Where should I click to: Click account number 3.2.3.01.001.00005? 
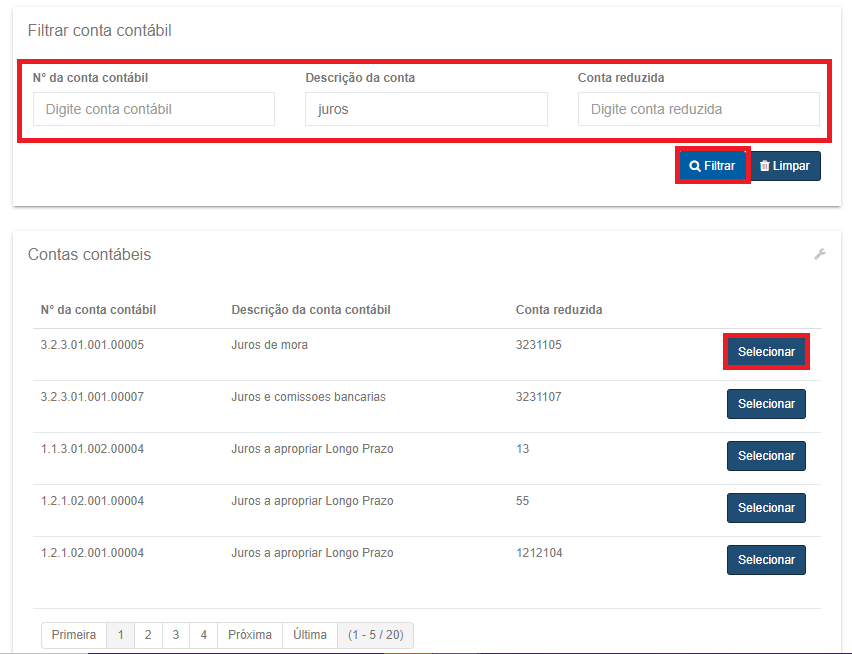(x=92, y=345)
